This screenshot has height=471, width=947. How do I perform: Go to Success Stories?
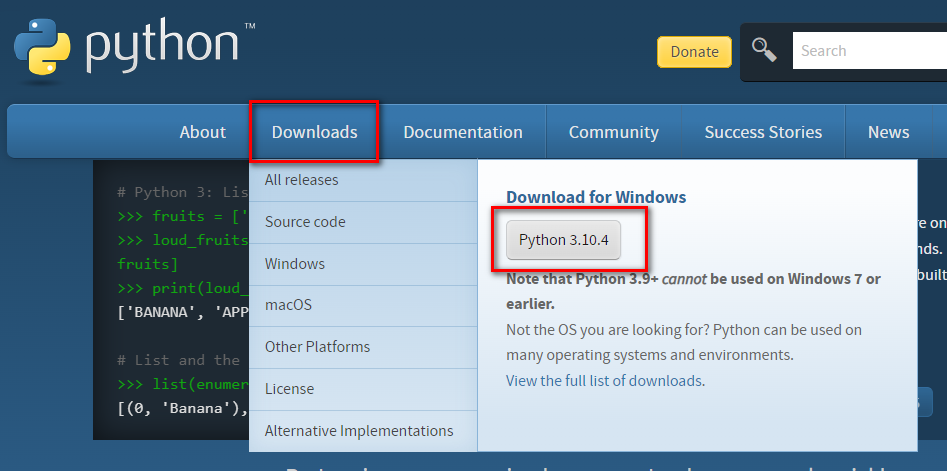pyautogui.click(x=763, y=132)
